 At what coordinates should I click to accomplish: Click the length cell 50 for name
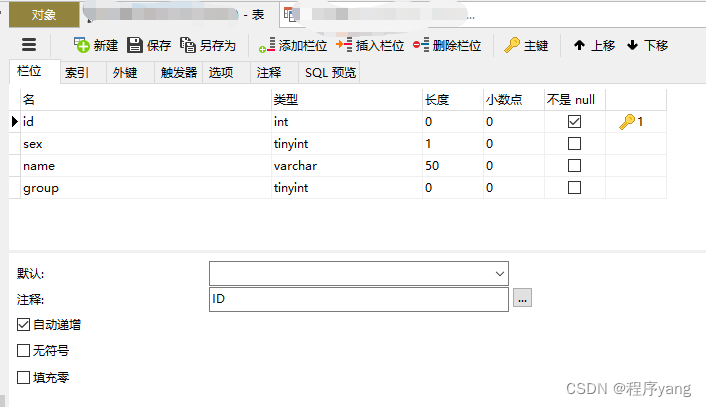(x=453, y=166)
